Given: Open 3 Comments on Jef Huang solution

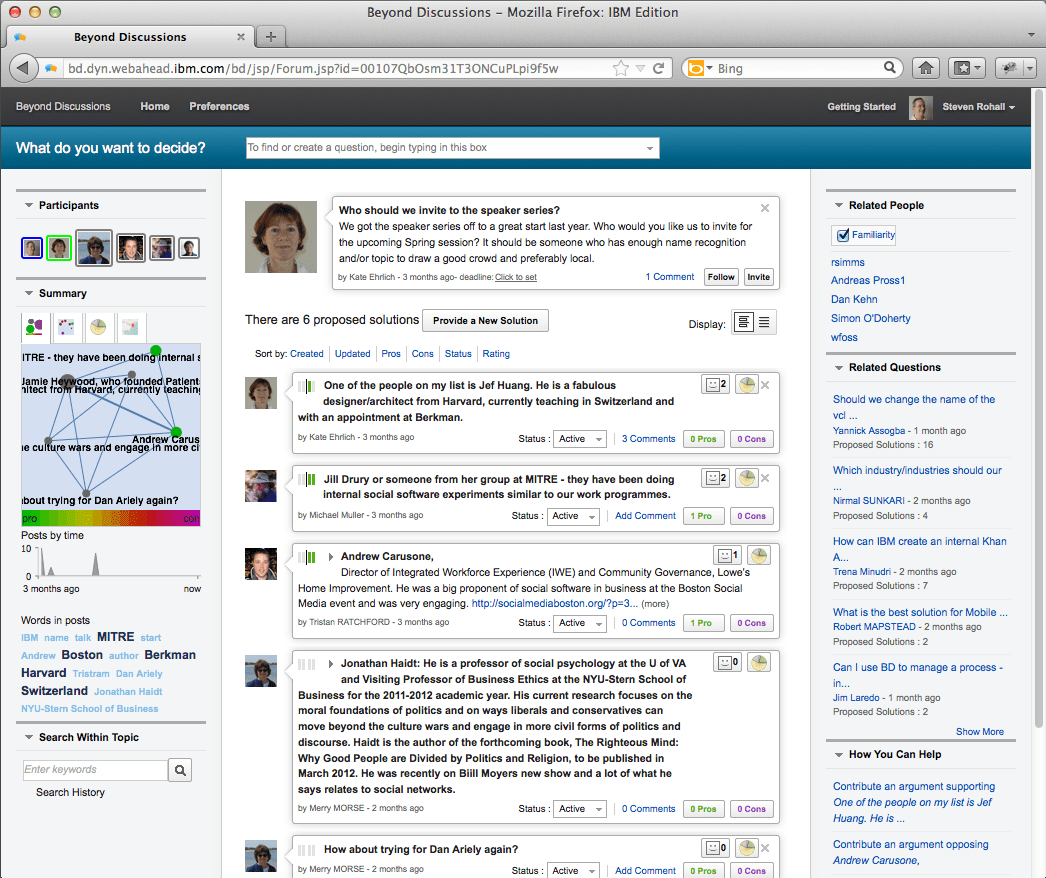Looking at the screenshot, I should point(648,438).
